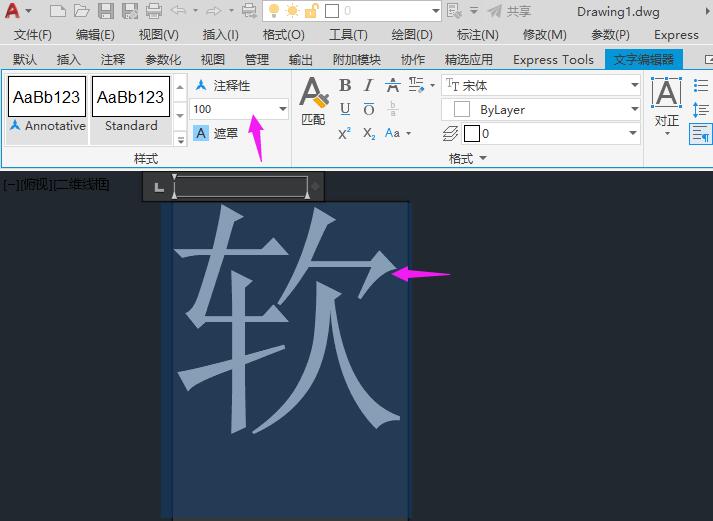Toggle the layer freeze sun icon
The image size is (713, 521).
click(x=292, y=10)
